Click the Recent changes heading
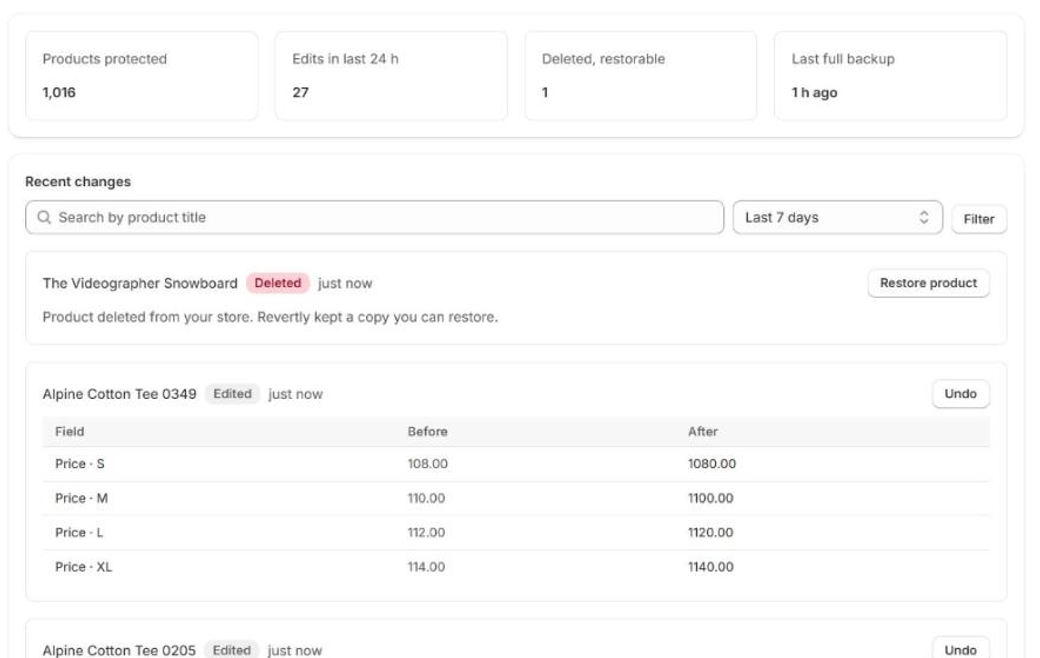The width and height of the screenshot is (1040, 658). [x=78, y=182]
